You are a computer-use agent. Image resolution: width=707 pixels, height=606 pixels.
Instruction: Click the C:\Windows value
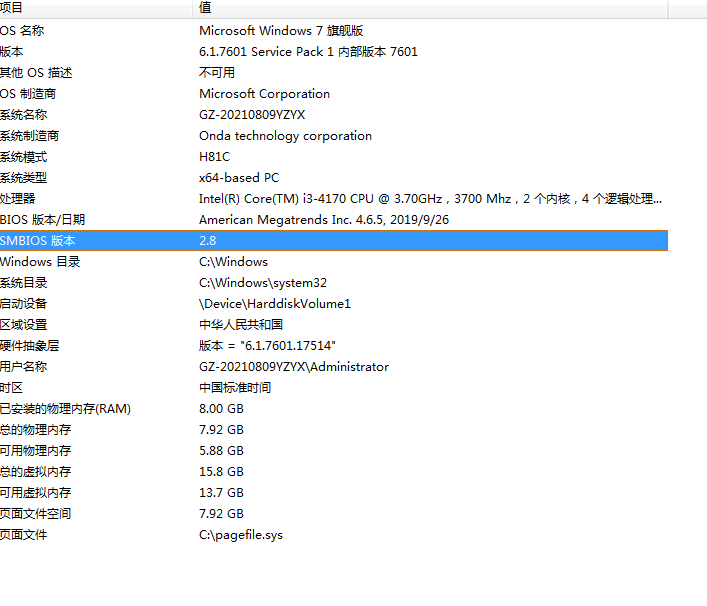[x=233, y=262]
